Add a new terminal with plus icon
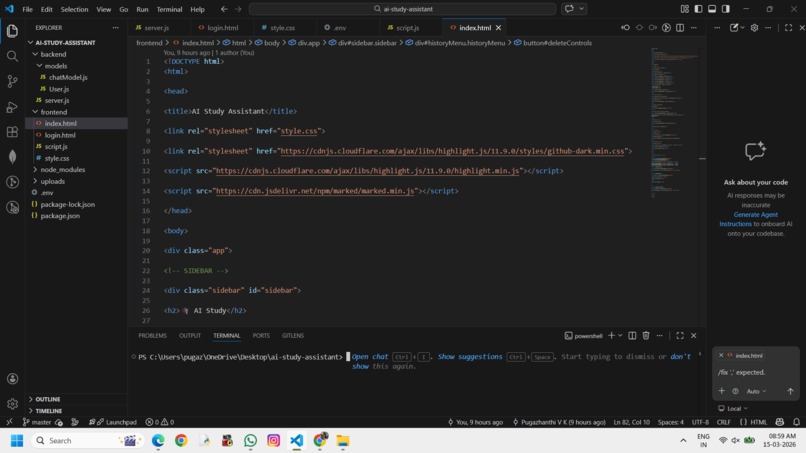 pyautogui.click(x=611, y=336)
